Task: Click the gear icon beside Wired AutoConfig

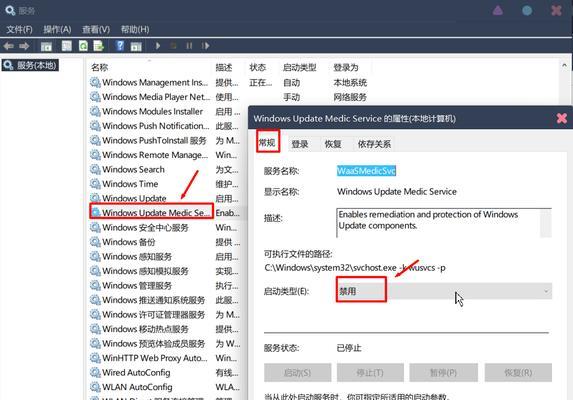Action: (95, 373)
